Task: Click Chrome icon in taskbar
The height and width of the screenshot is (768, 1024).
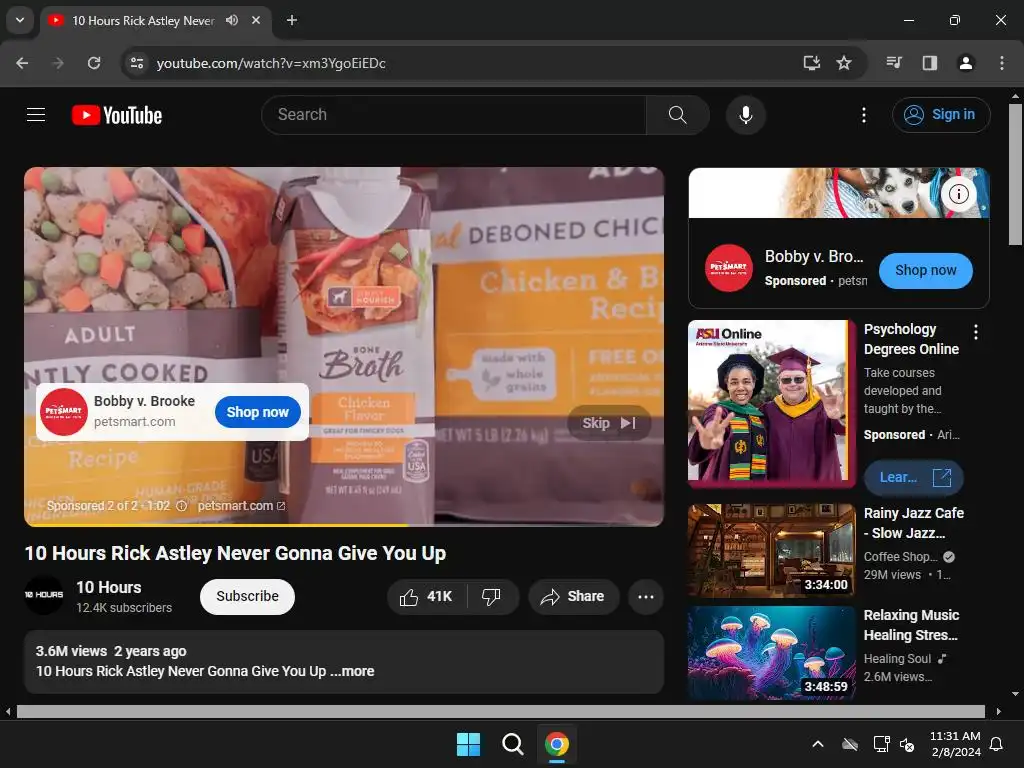Action: point(556,744)
